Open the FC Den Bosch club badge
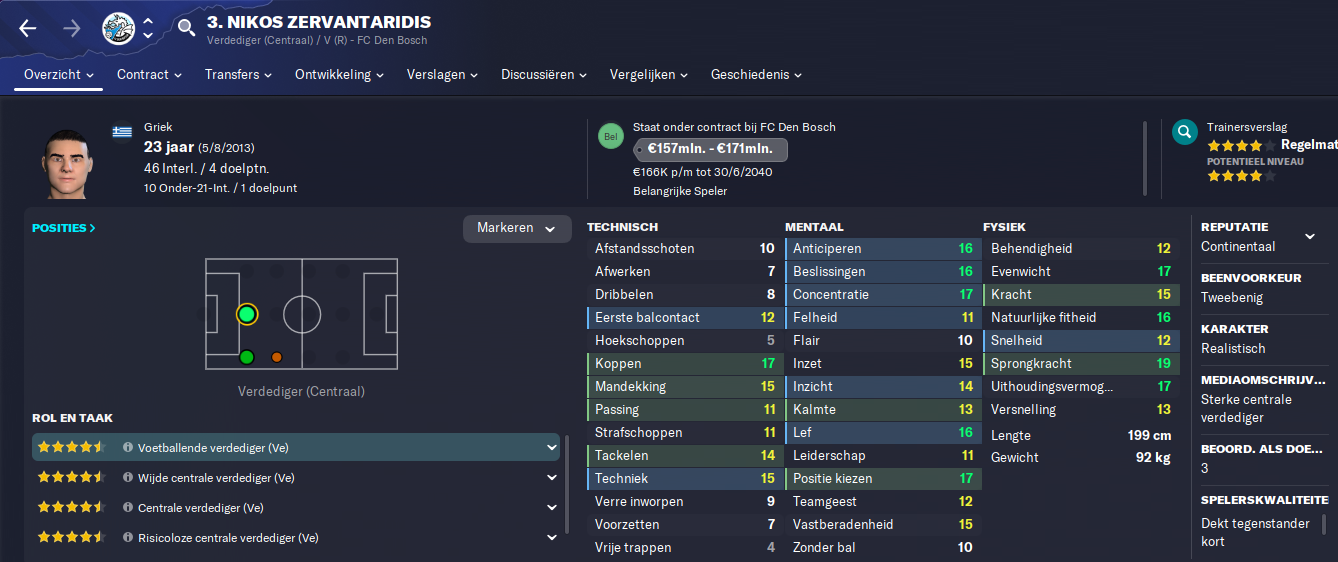Viewport: 1338px width, 562px height. 119,28
